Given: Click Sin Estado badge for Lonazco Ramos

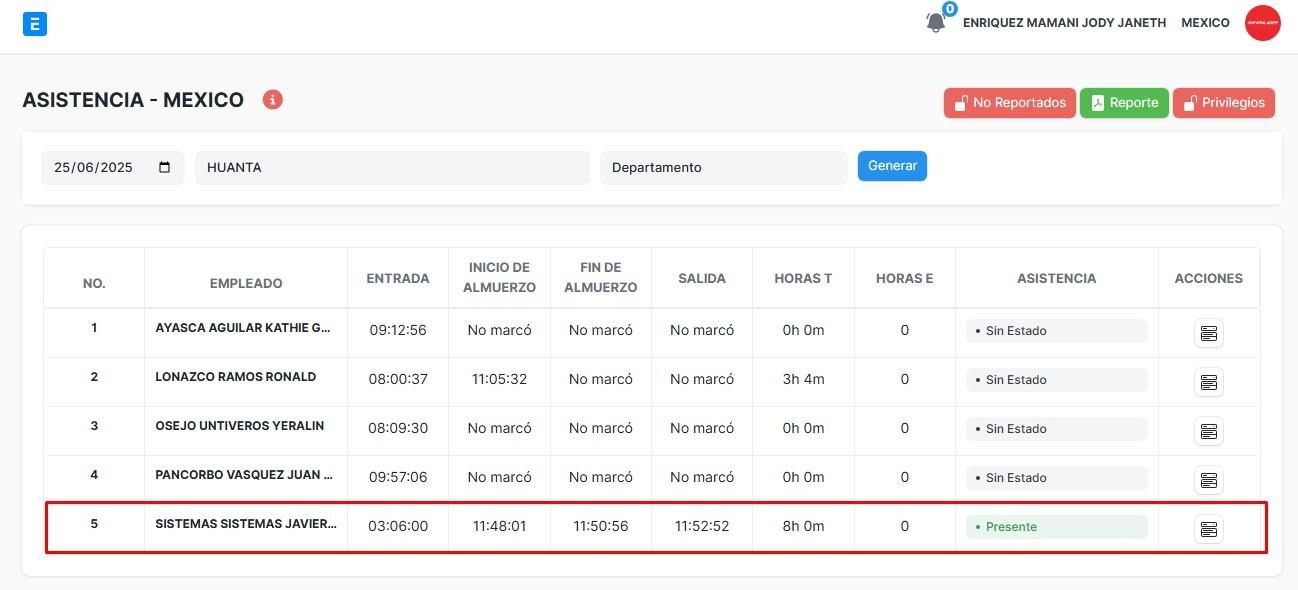Looking at the screenshot, I should click(1056, 380).
